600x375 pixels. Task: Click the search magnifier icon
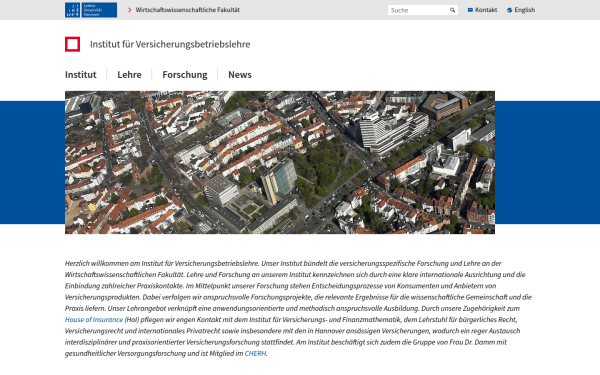452,10
